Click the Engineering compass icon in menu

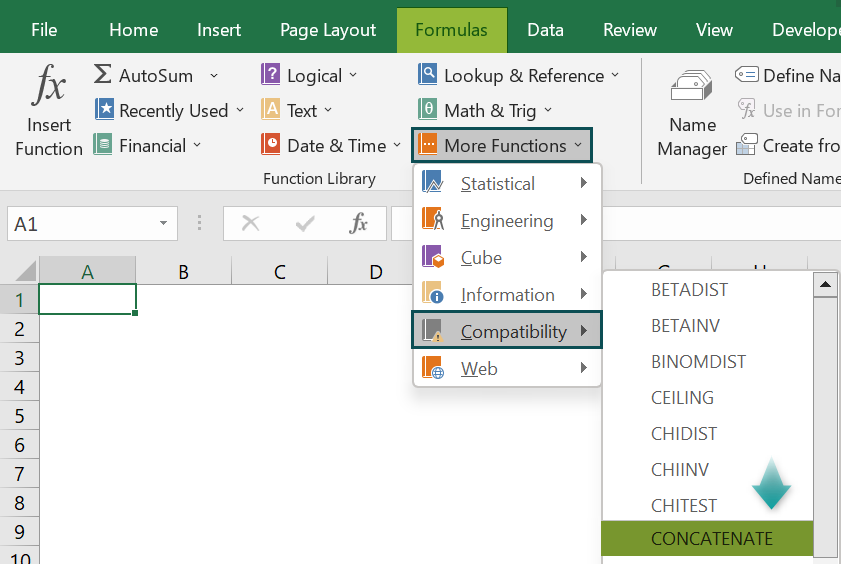point(432,219)
